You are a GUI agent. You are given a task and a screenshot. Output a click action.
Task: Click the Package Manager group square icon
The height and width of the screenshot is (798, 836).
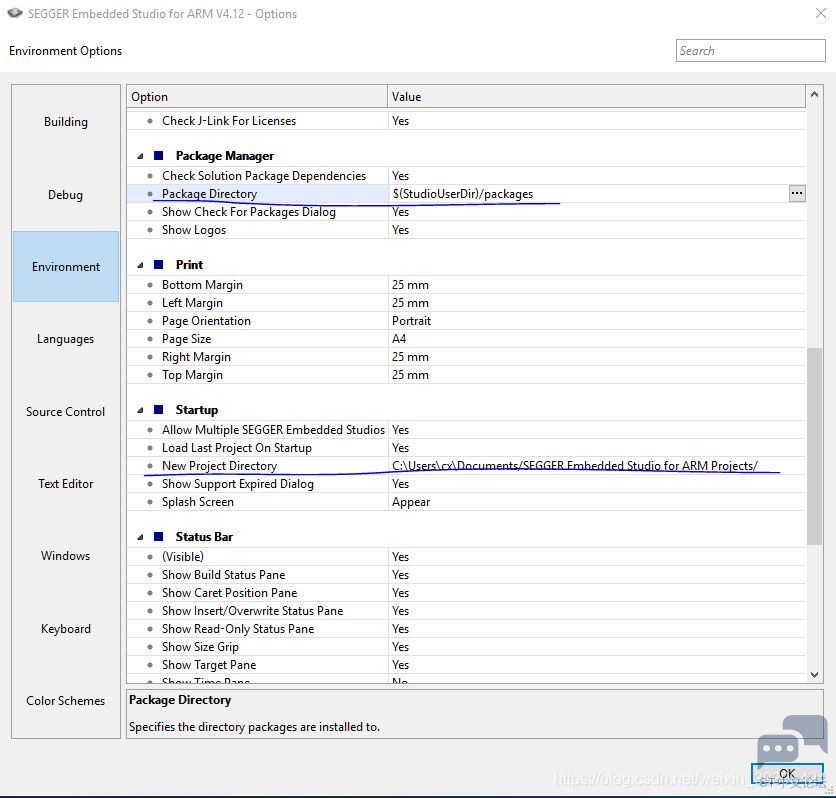[x=158, y=156]
